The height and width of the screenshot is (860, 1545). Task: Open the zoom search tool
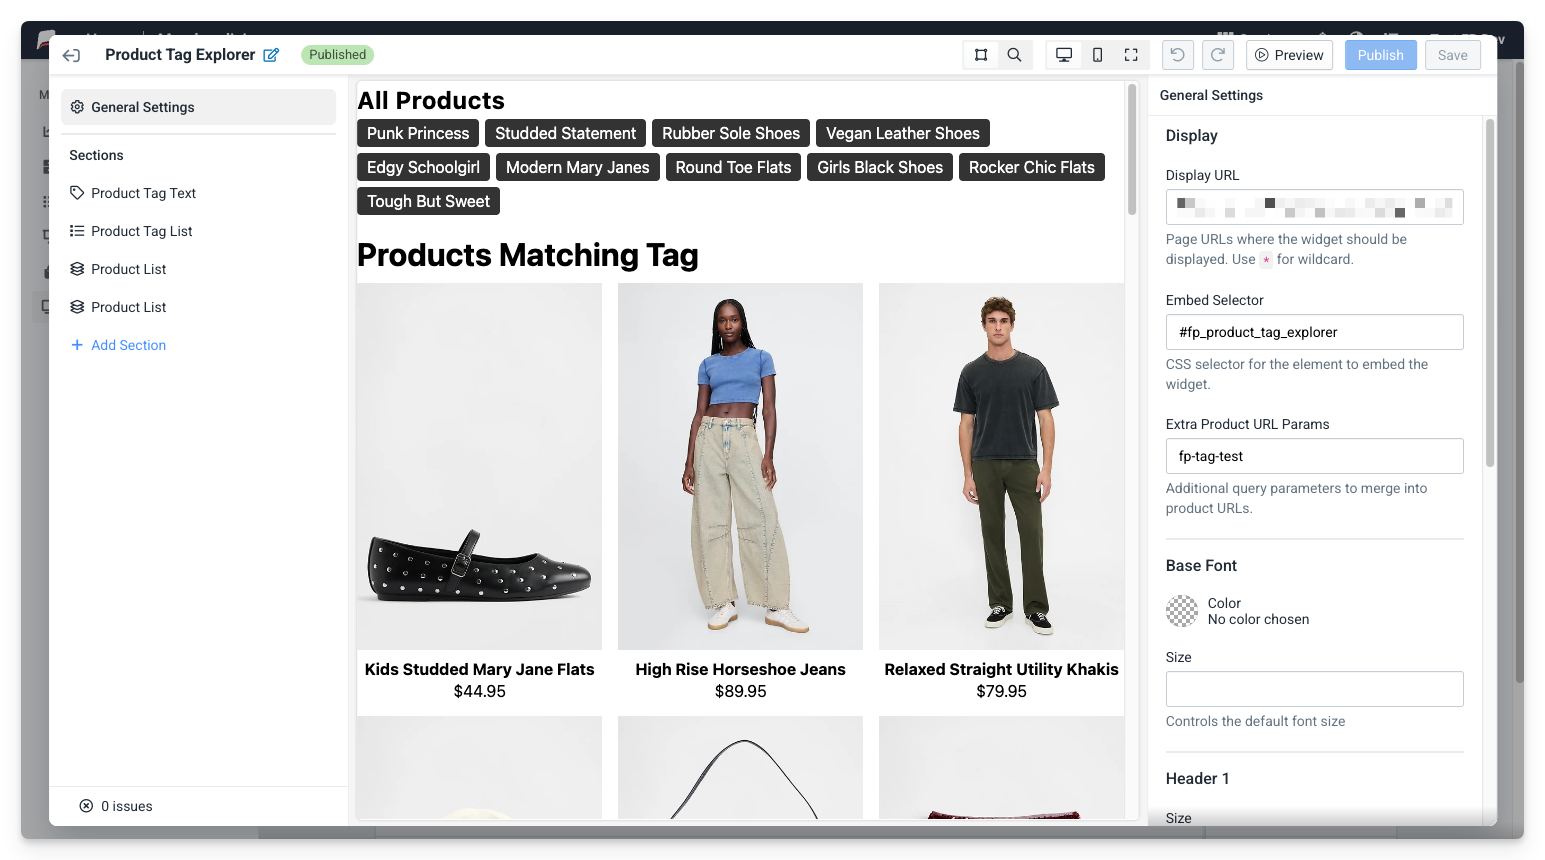(1015, 55)
